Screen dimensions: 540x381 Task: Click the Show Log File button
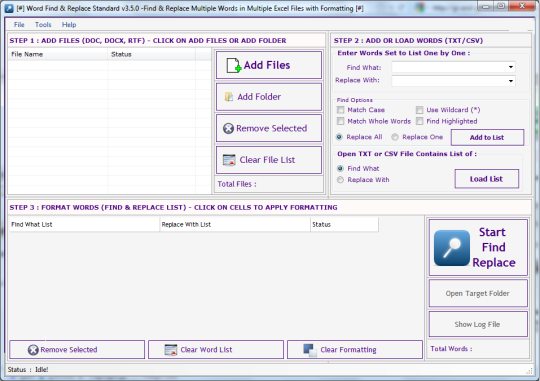[478, 324]
